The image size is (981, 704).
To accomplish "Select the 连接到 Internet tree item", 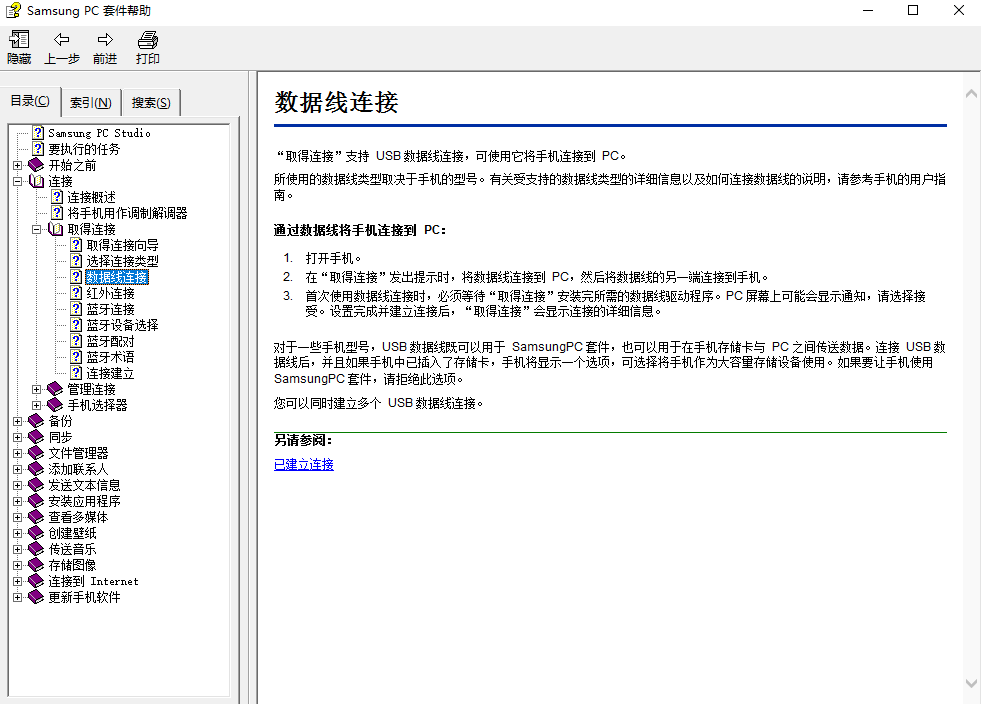I will 93,581.
